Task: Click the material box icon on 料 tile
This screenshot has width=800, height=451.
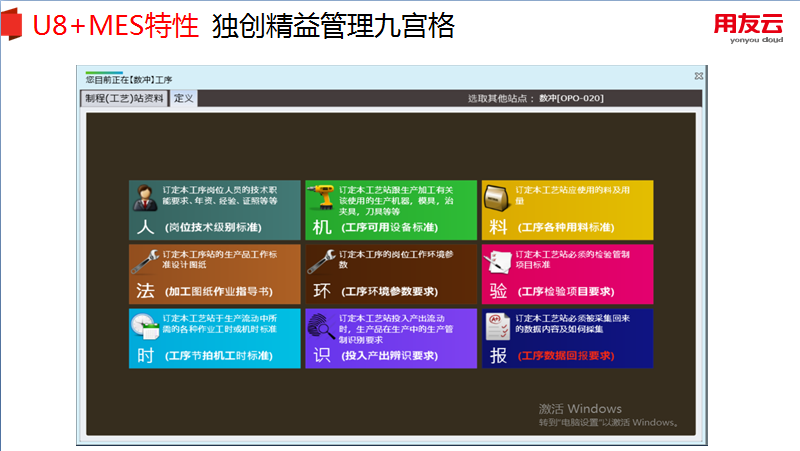Action: coord(497,197)
